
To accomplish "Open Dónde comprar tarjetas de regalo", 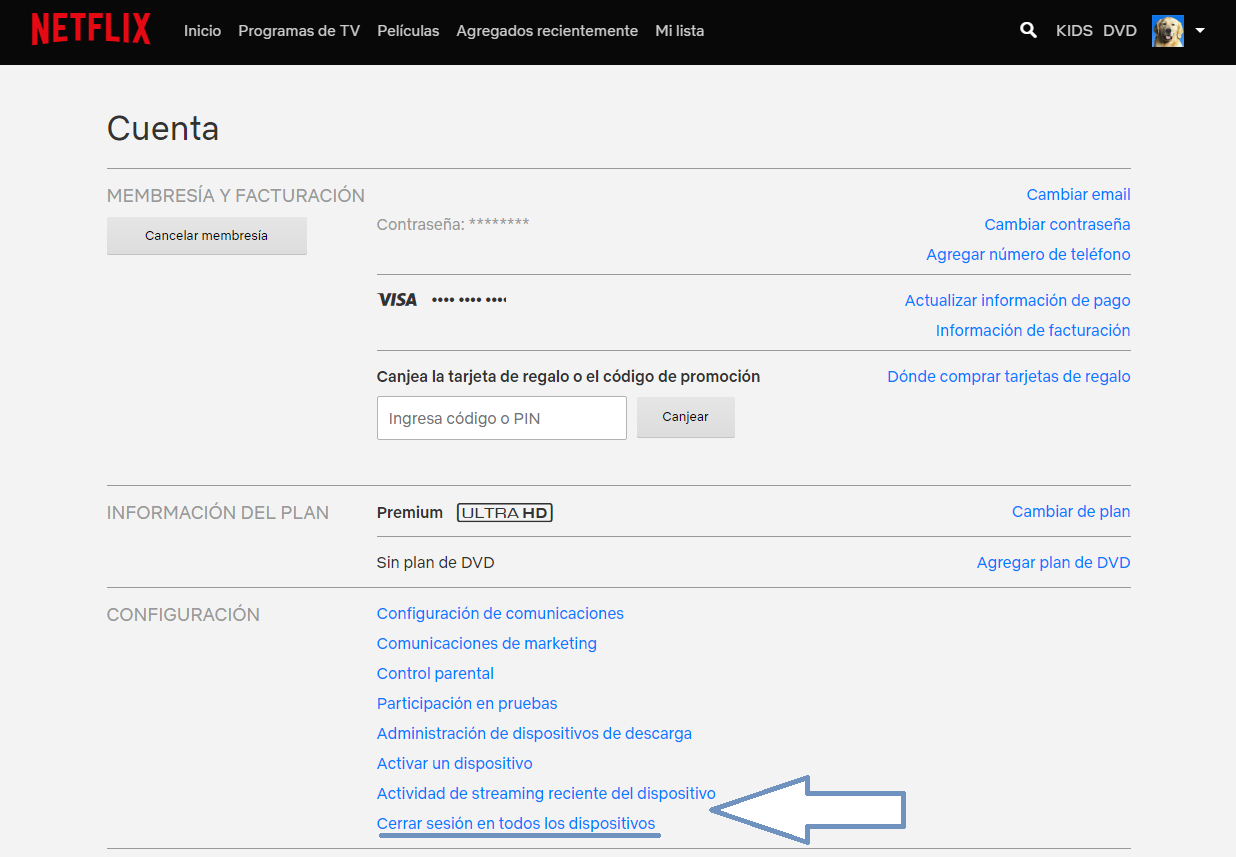I will tap(1009, 377).
